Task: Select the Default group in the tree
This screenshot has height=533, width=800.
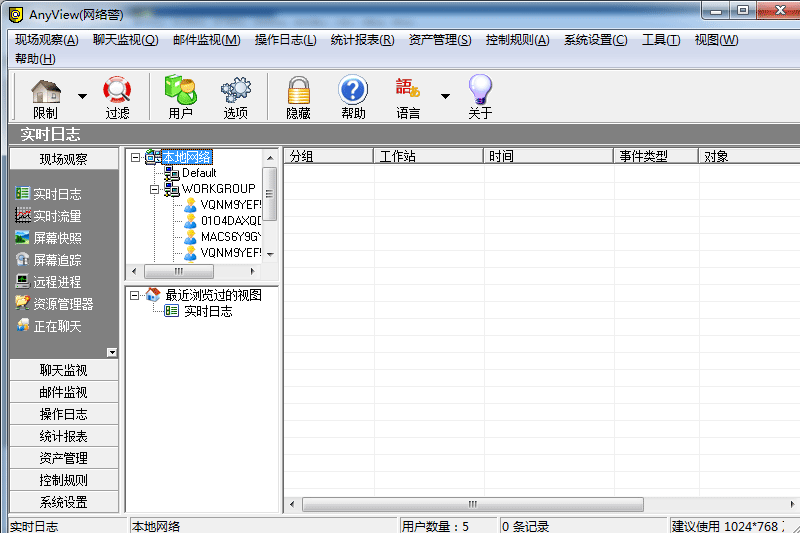Action: pos(199,173)
